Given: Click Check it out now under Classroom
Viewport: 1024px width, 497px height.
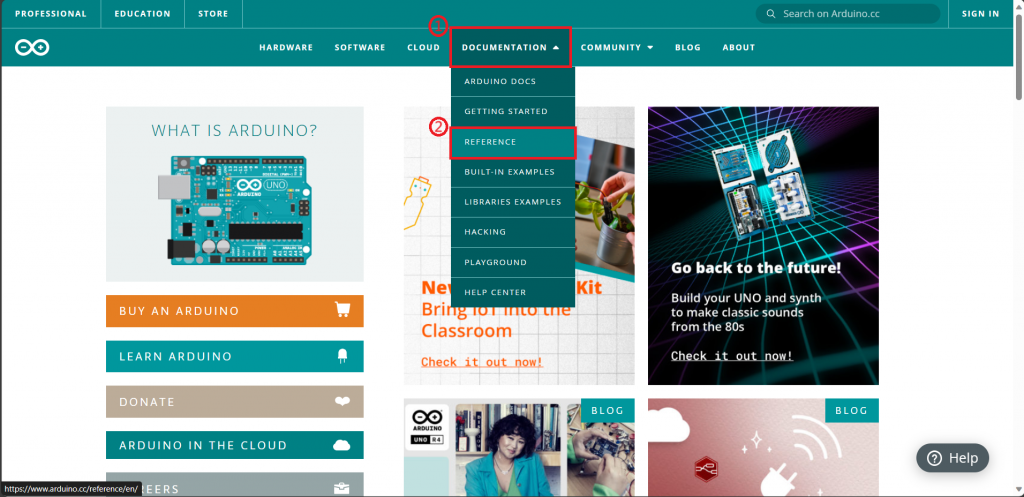Looking at the screenshot, I should 482,362.
